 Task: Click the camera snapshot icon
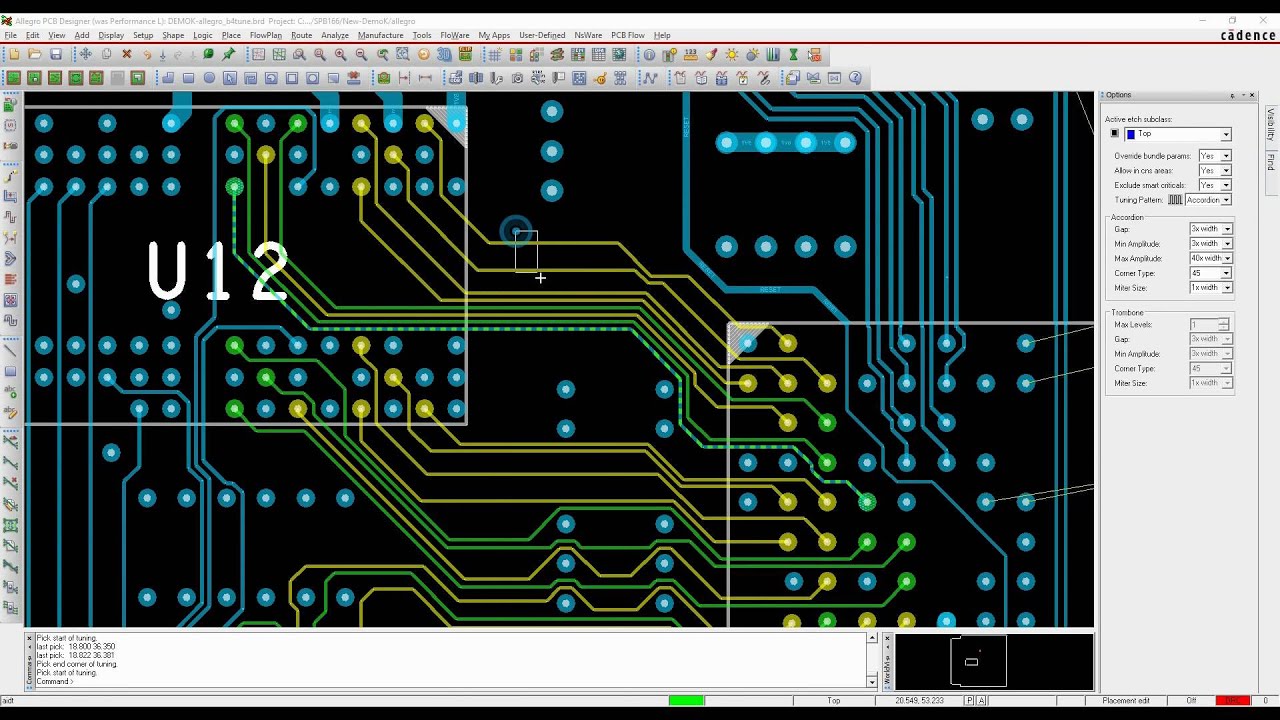(x=517, y=78)
